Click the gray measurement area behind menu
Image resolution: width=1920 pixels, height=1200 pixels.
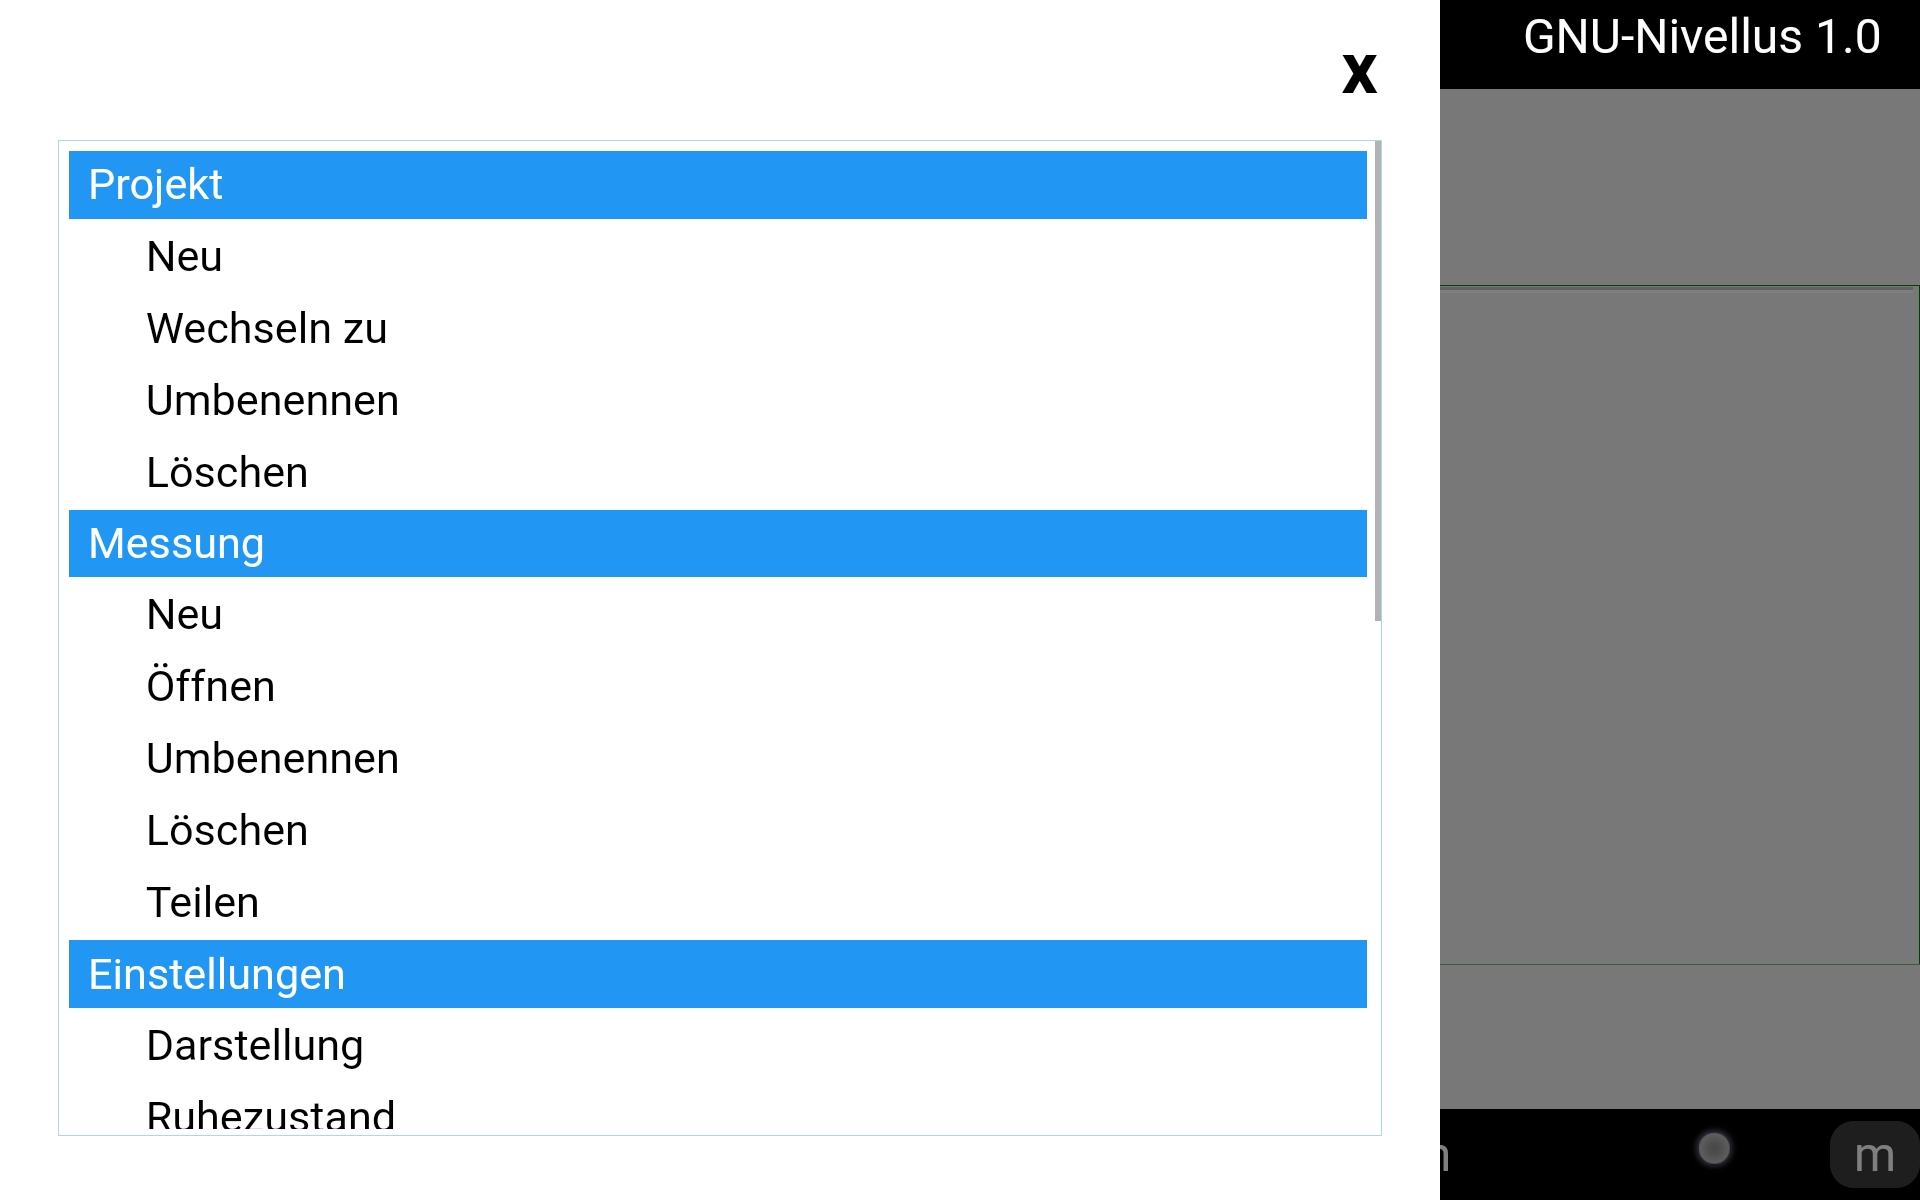click(x=1679, y=626)
